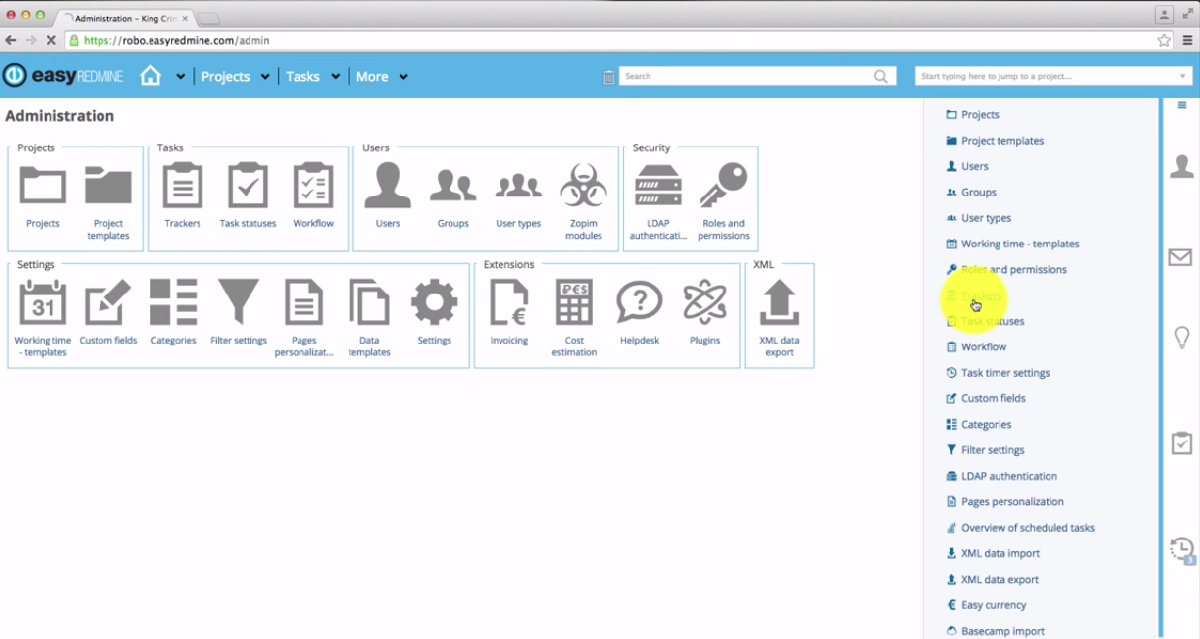Open Data templates icon

[369, 302]
